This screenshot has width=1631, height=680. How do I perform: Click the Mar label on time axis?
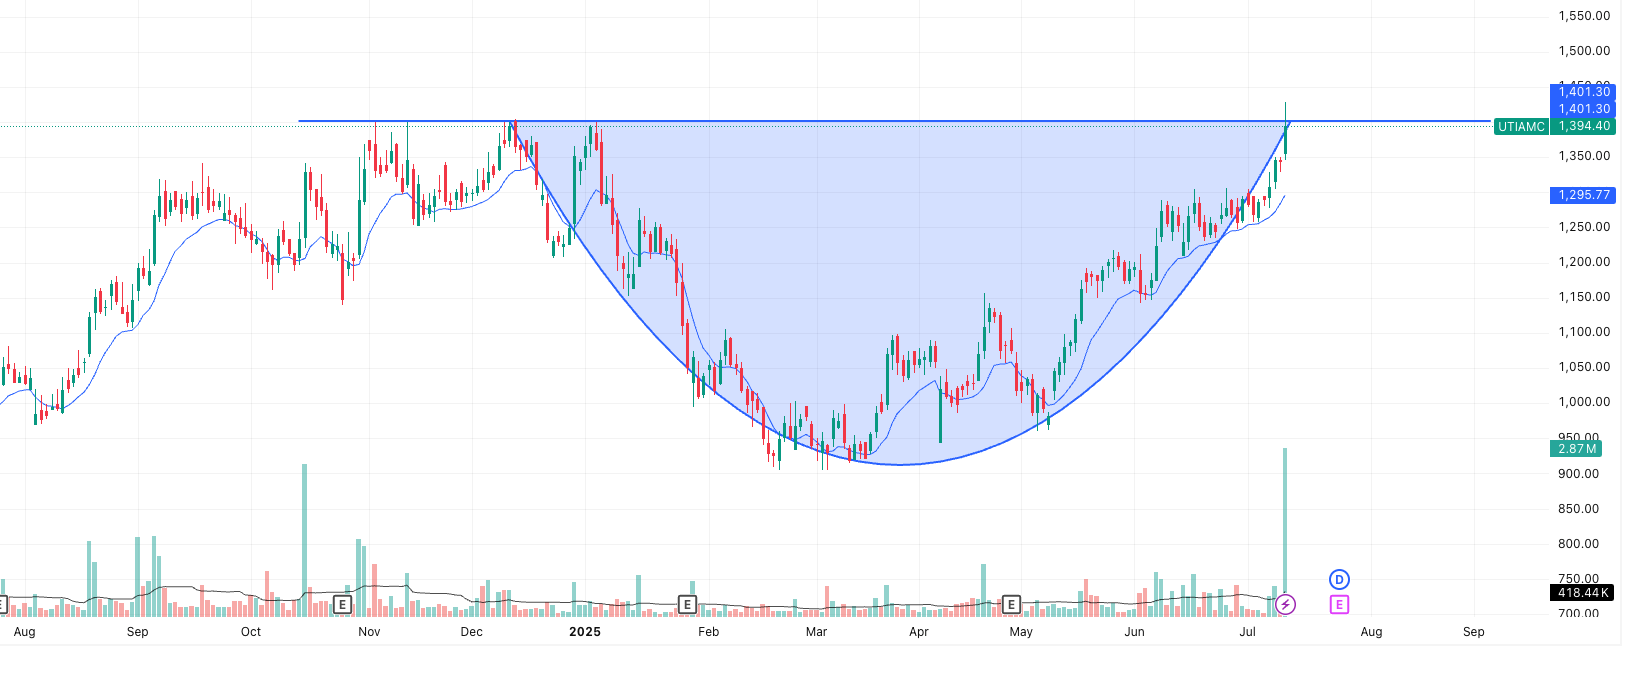816,632
